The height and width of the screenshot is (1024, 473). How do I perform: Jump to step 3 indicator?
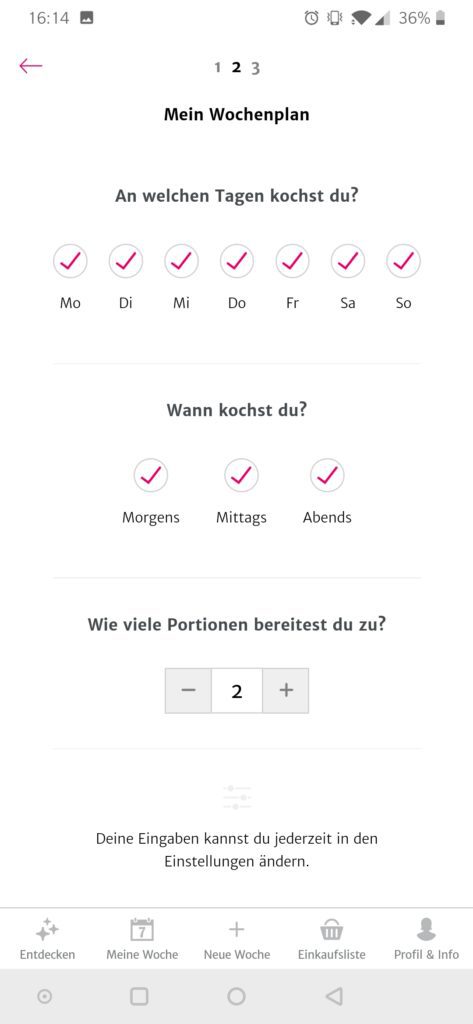pyautogui.click(x=255, y=68)
